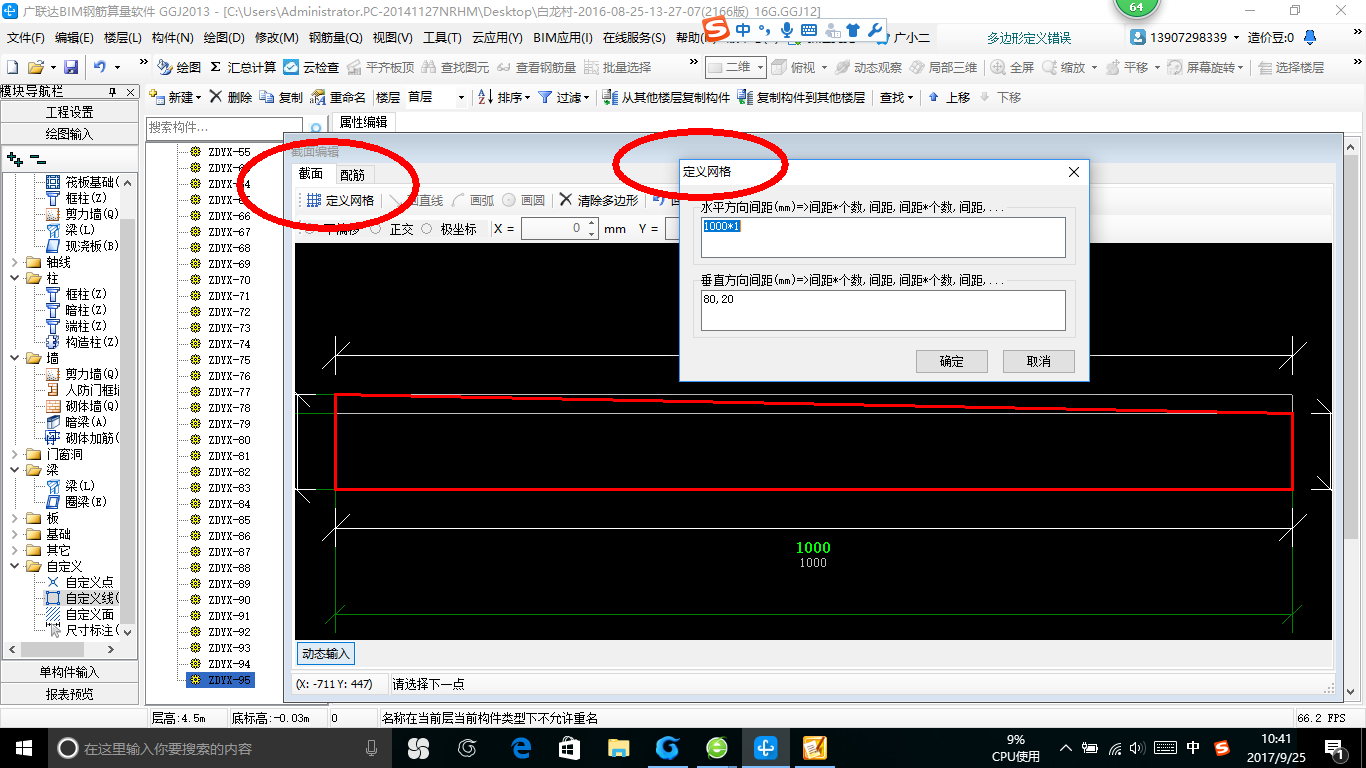Open 文件(F) menu

coord(26,38)
